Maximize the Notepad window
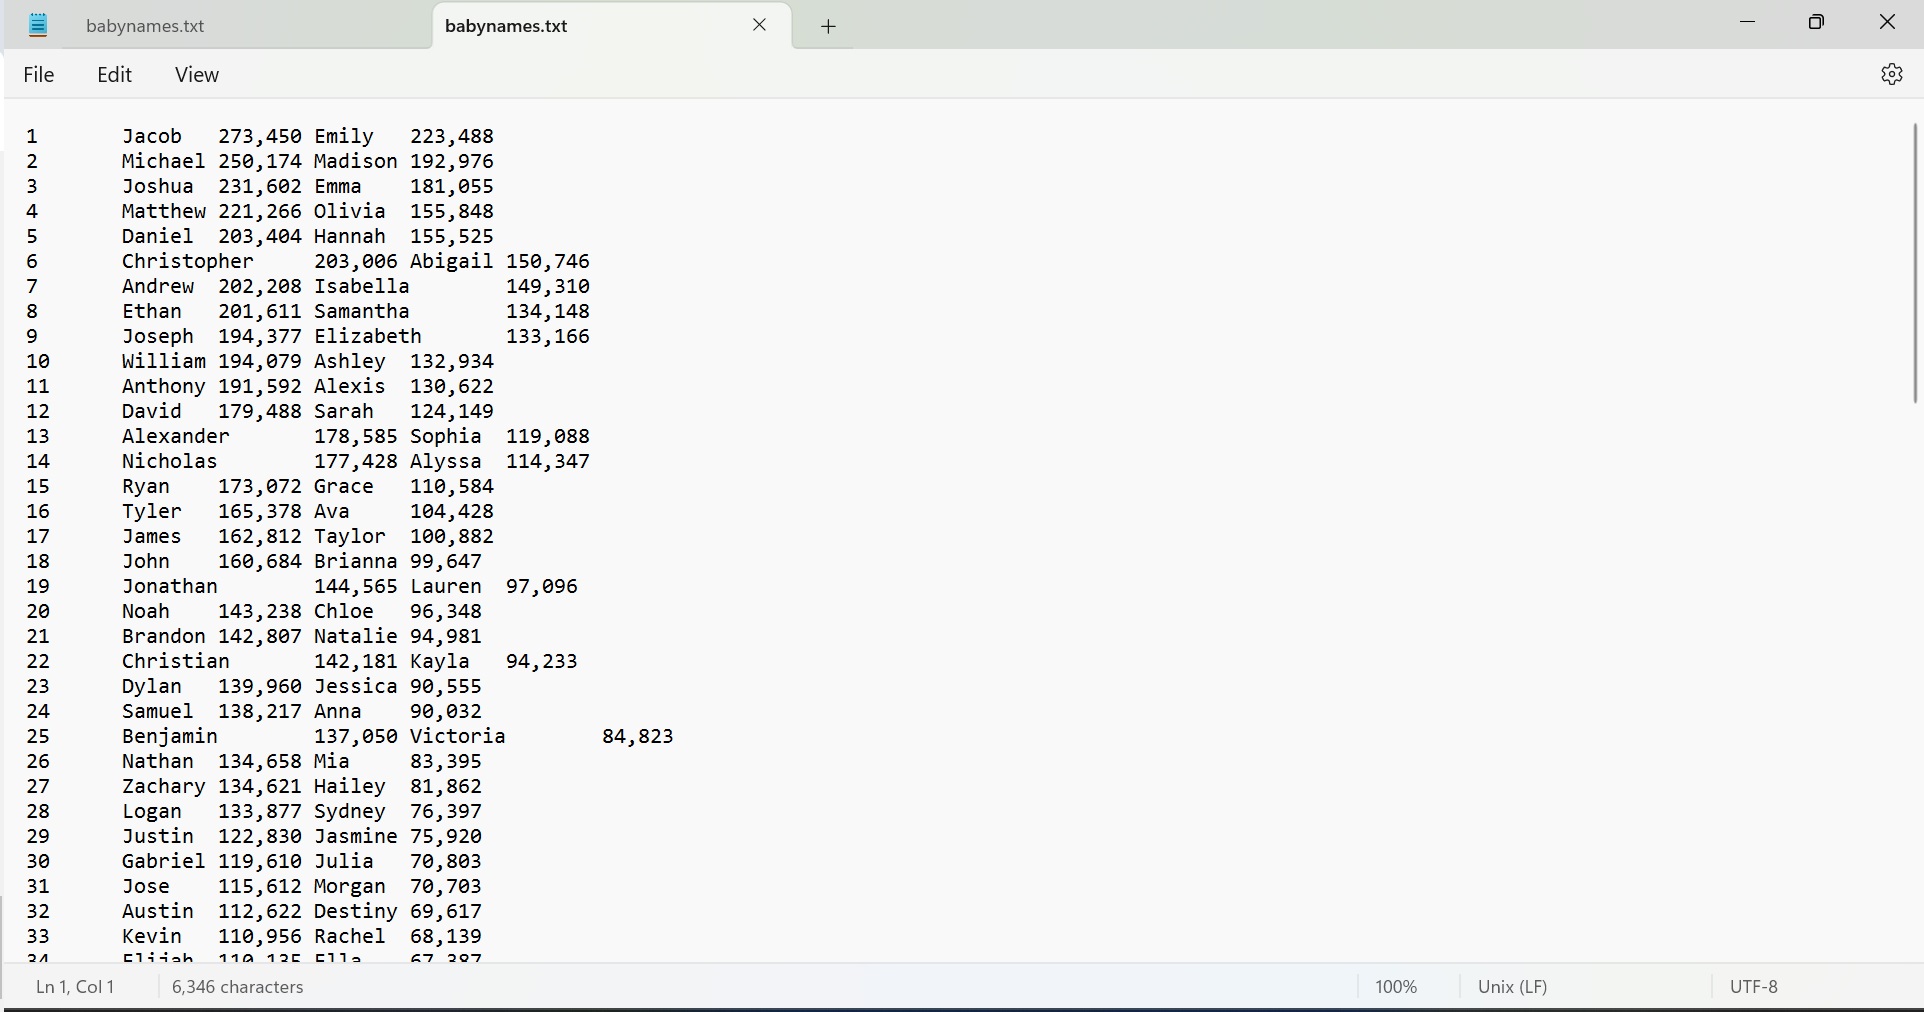Image resolution: width=1924 pixels, height=1012 pixels. (1817, 22)
